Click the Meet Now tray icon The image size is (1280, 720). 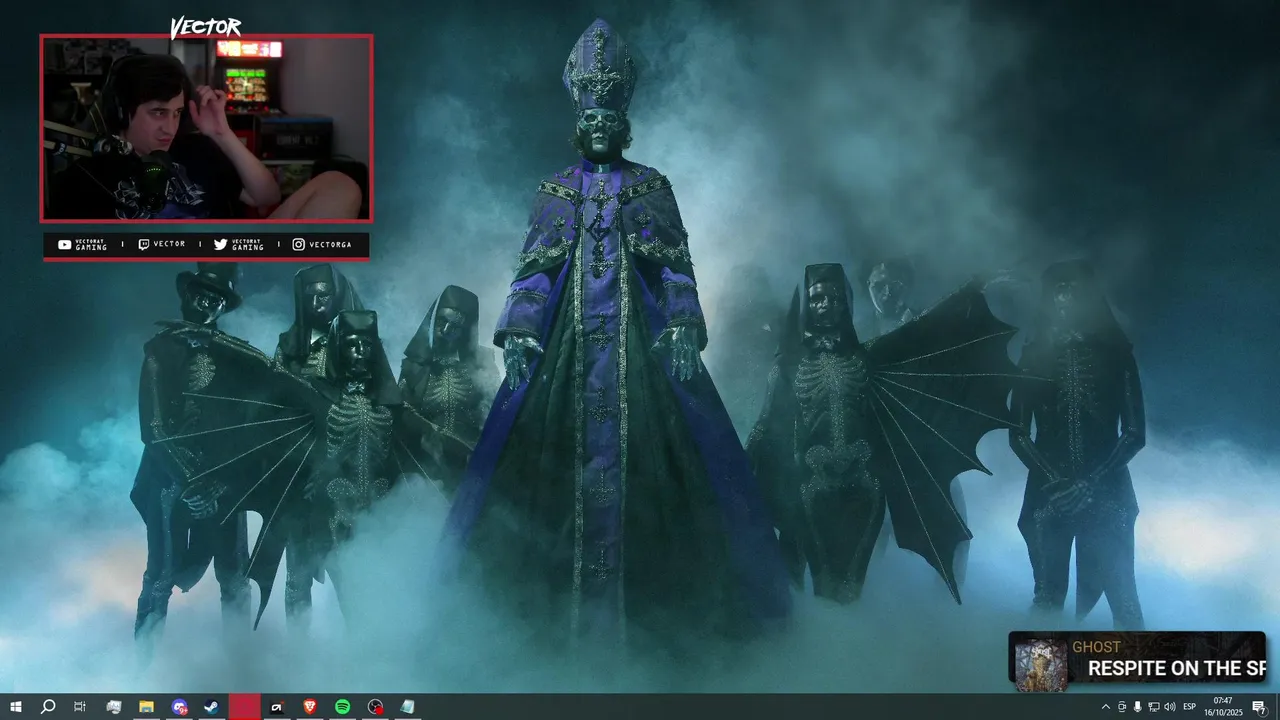click(1121, 707)
